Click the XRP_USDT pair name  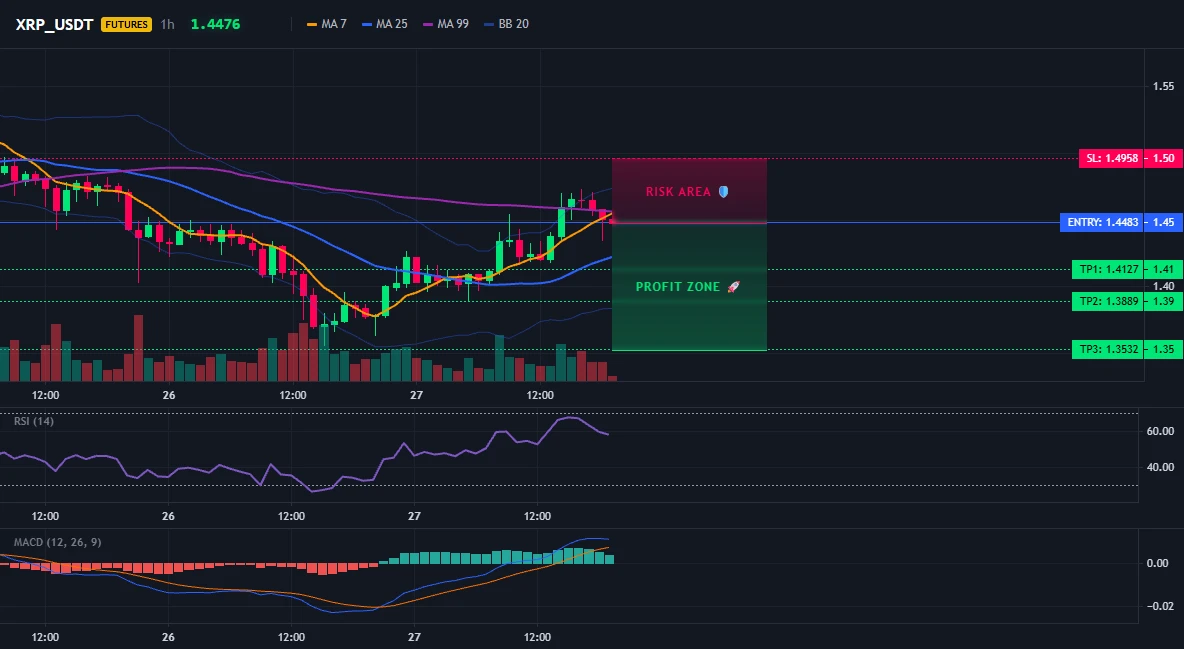coord(54,24)
